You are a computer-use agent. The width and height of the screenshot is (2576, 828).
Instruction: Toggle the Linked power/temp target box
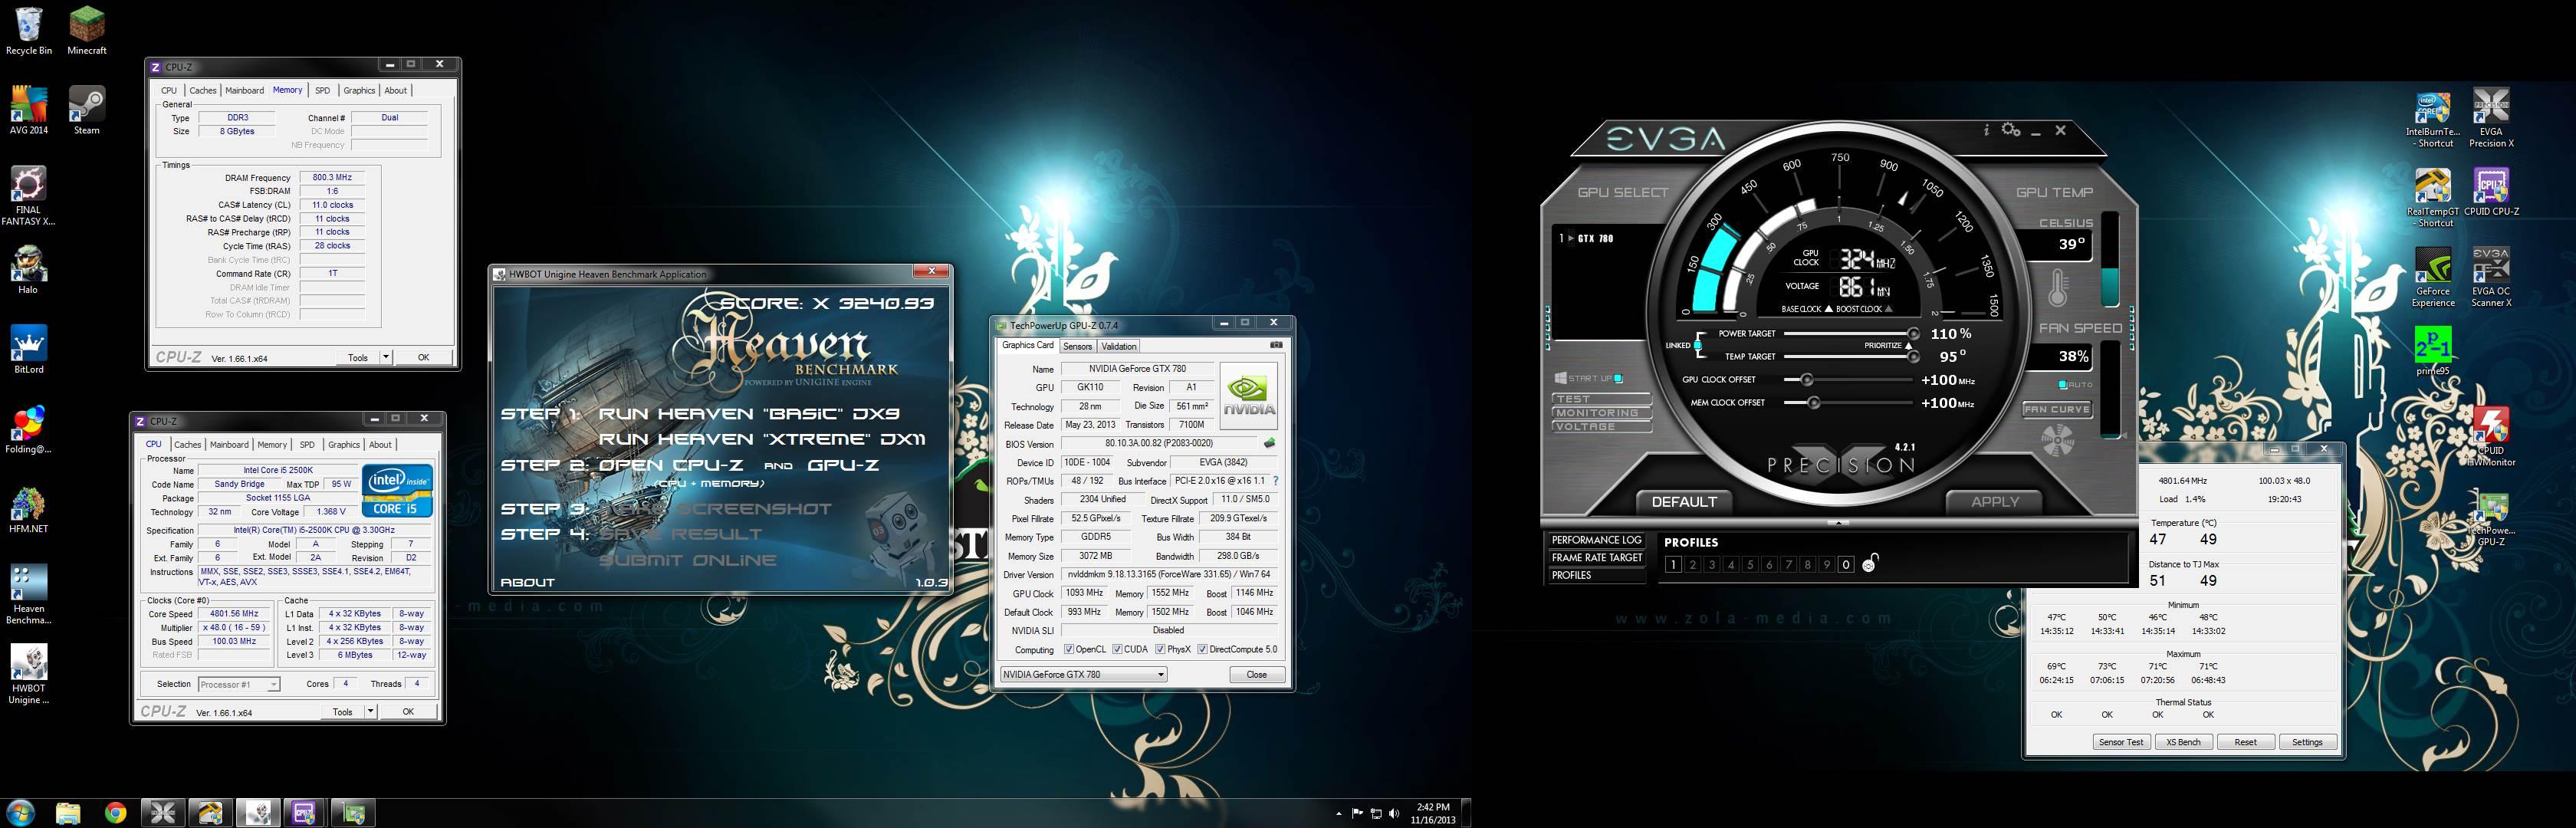tap(1697, 345)
